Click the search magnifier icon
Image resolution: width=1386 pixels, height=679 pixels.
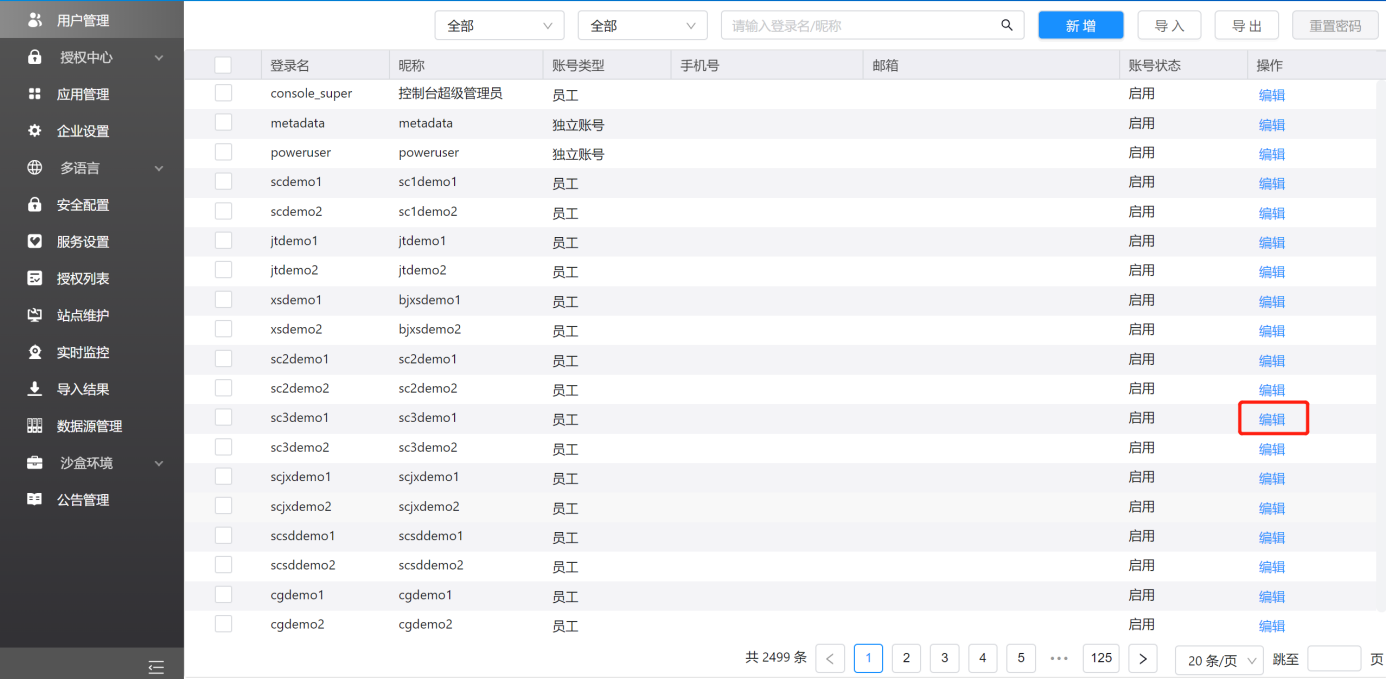(1007, 25)
